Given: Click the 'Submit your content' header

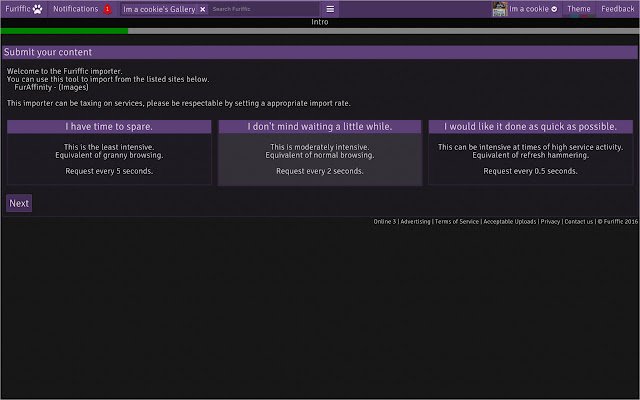Looking at the screenshot, I should [x=320, y=52].
